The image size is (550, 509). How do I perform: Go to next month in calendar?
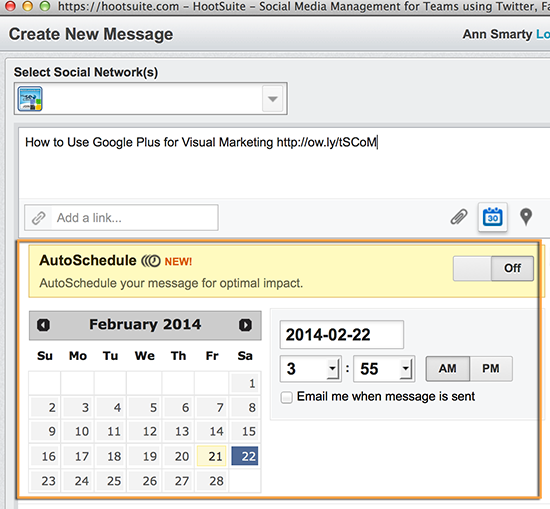tap(245, 325)
